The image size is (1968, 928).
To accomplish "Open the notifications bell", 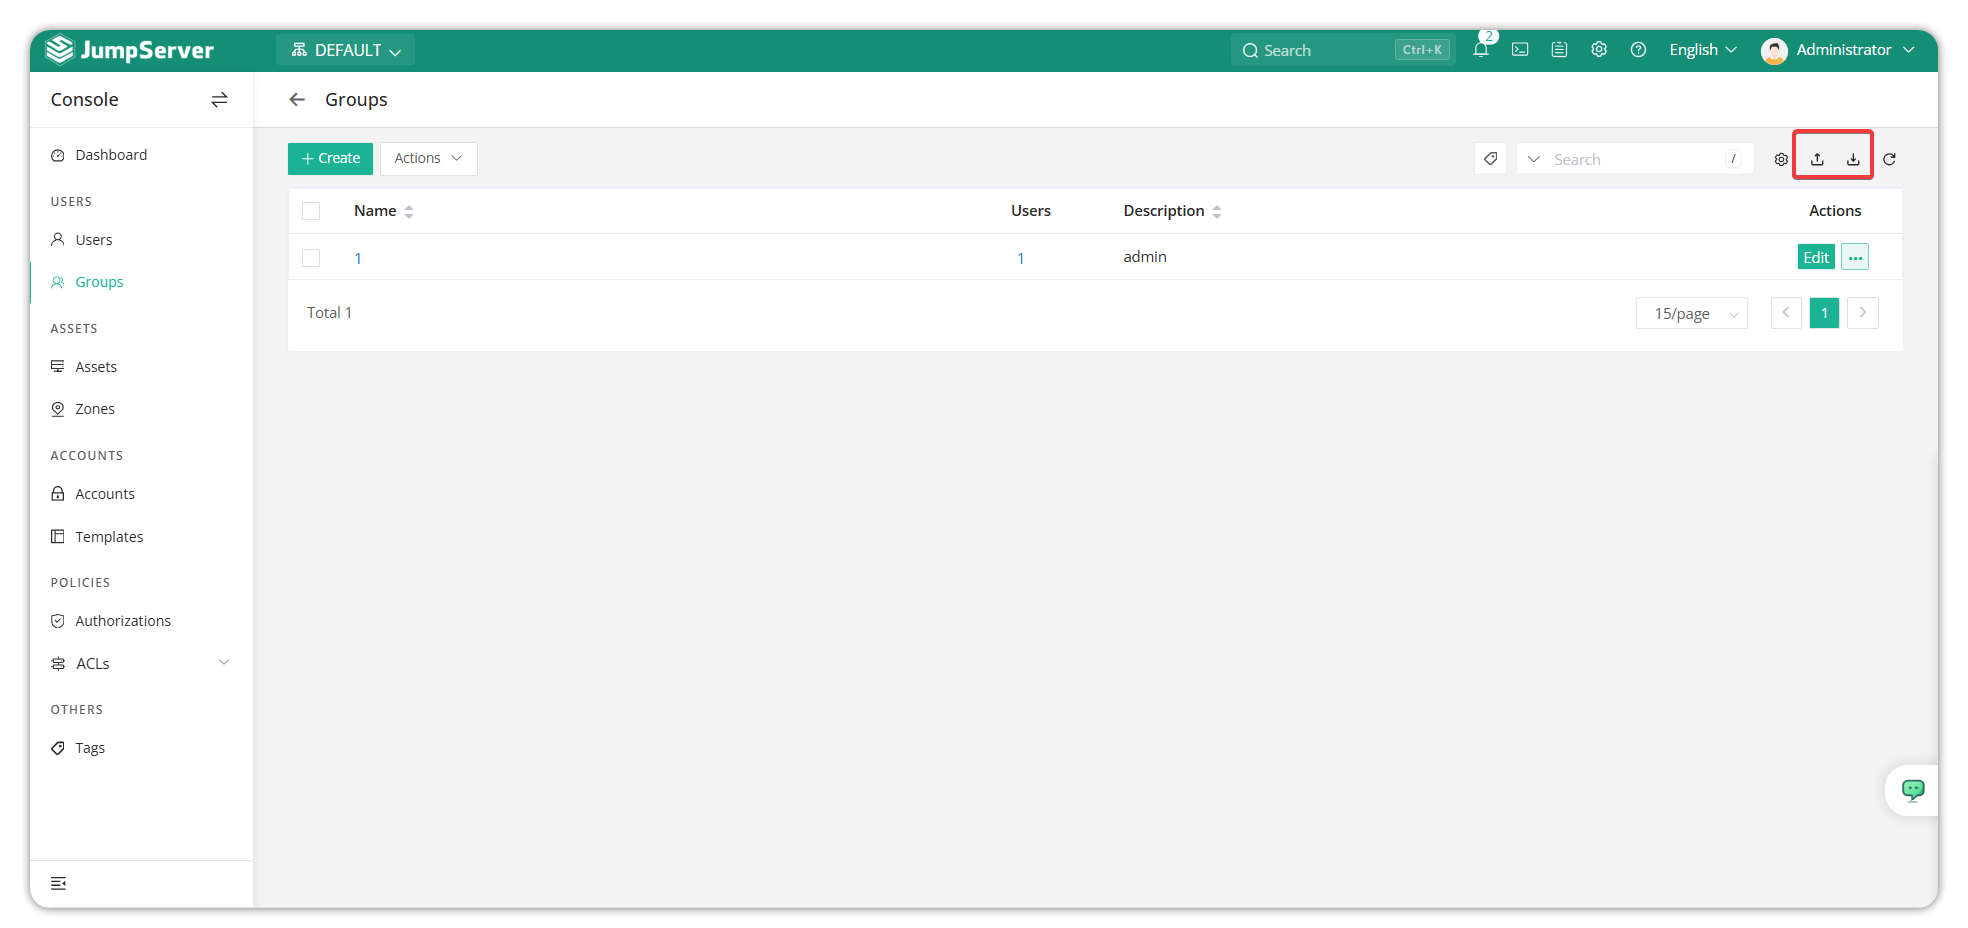I will pyautogui.click(x=1481, y=49).
